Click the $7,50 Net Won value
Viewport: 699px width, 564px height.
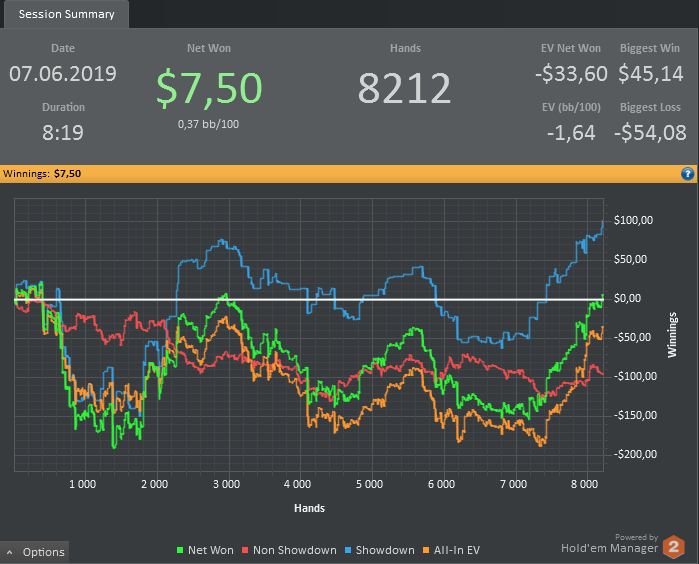[x=209, y=89]
